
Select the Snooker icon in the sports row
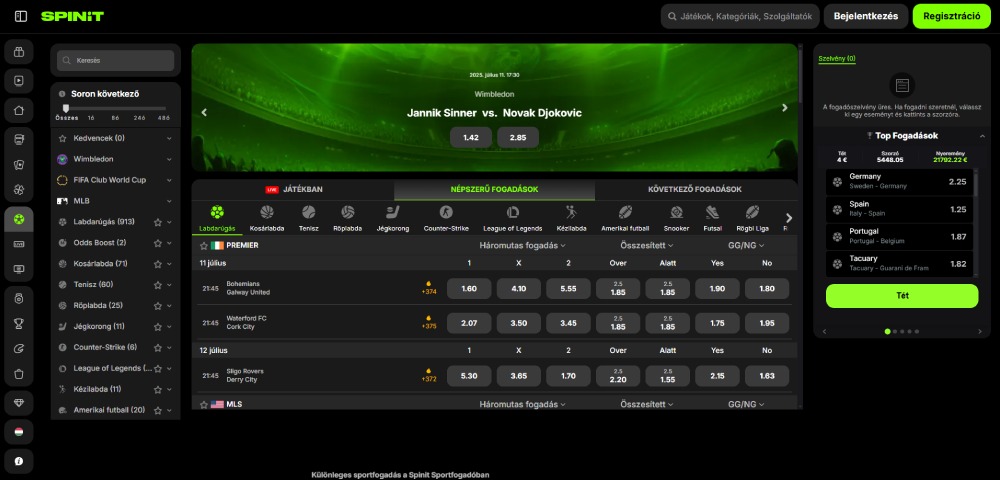676,212
